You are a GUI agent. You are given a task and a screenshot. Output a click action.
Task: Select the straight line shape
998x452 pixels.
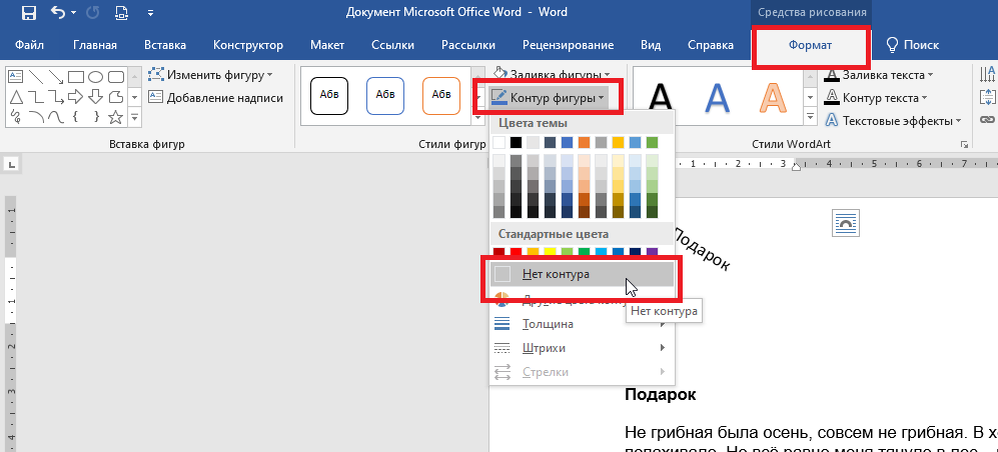coord(36,77)
